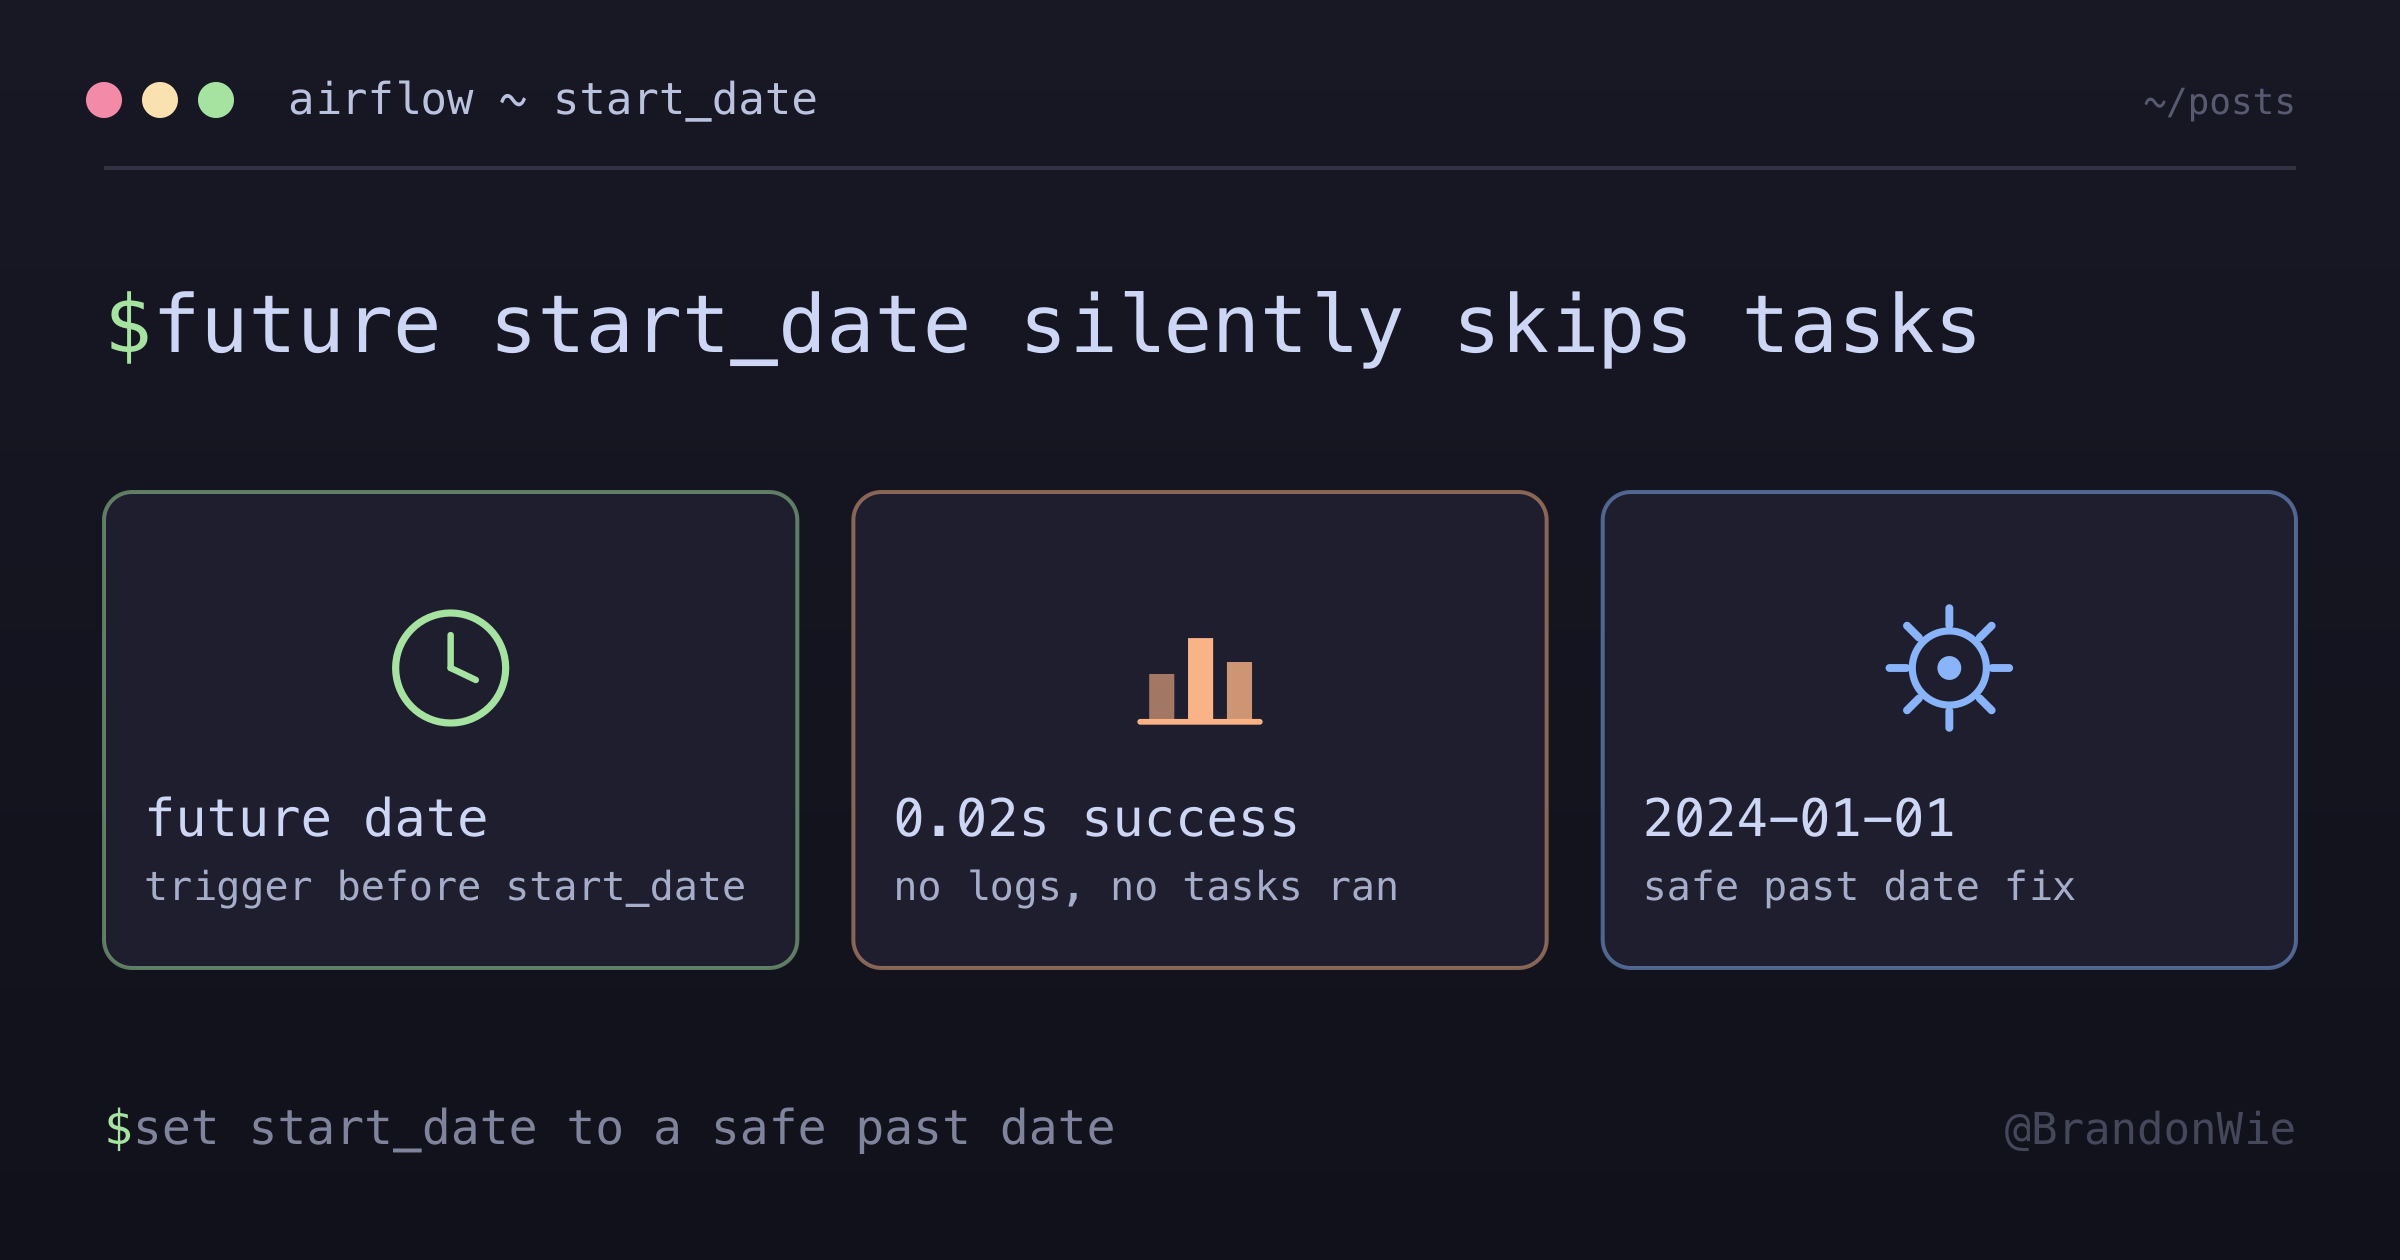Click the green dollar prompt before headline

click(129, 326)
